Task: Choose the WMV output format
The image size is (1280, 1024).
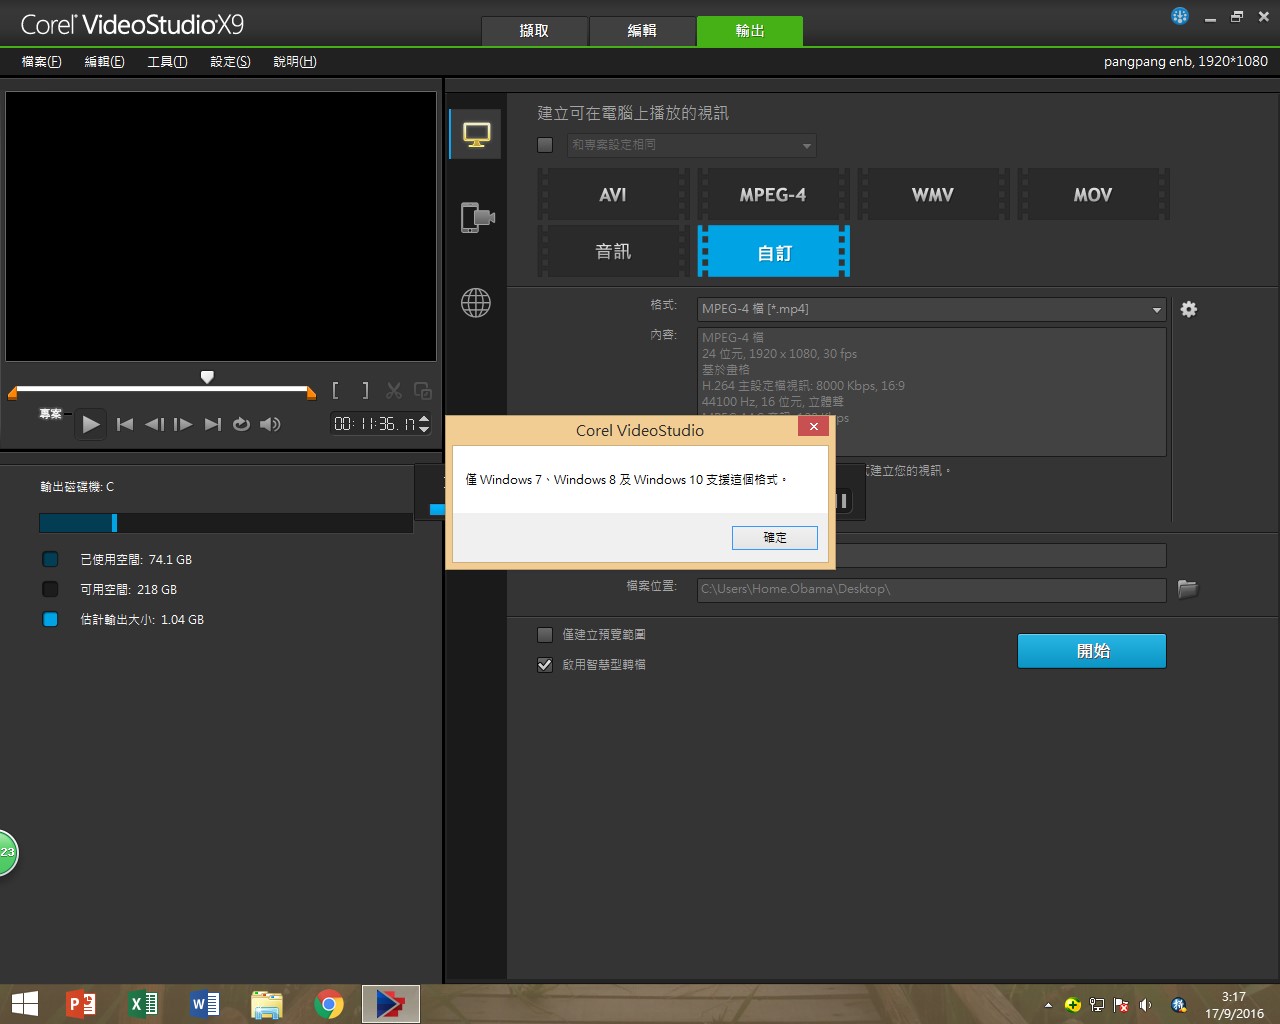Action: pos(933,195)
